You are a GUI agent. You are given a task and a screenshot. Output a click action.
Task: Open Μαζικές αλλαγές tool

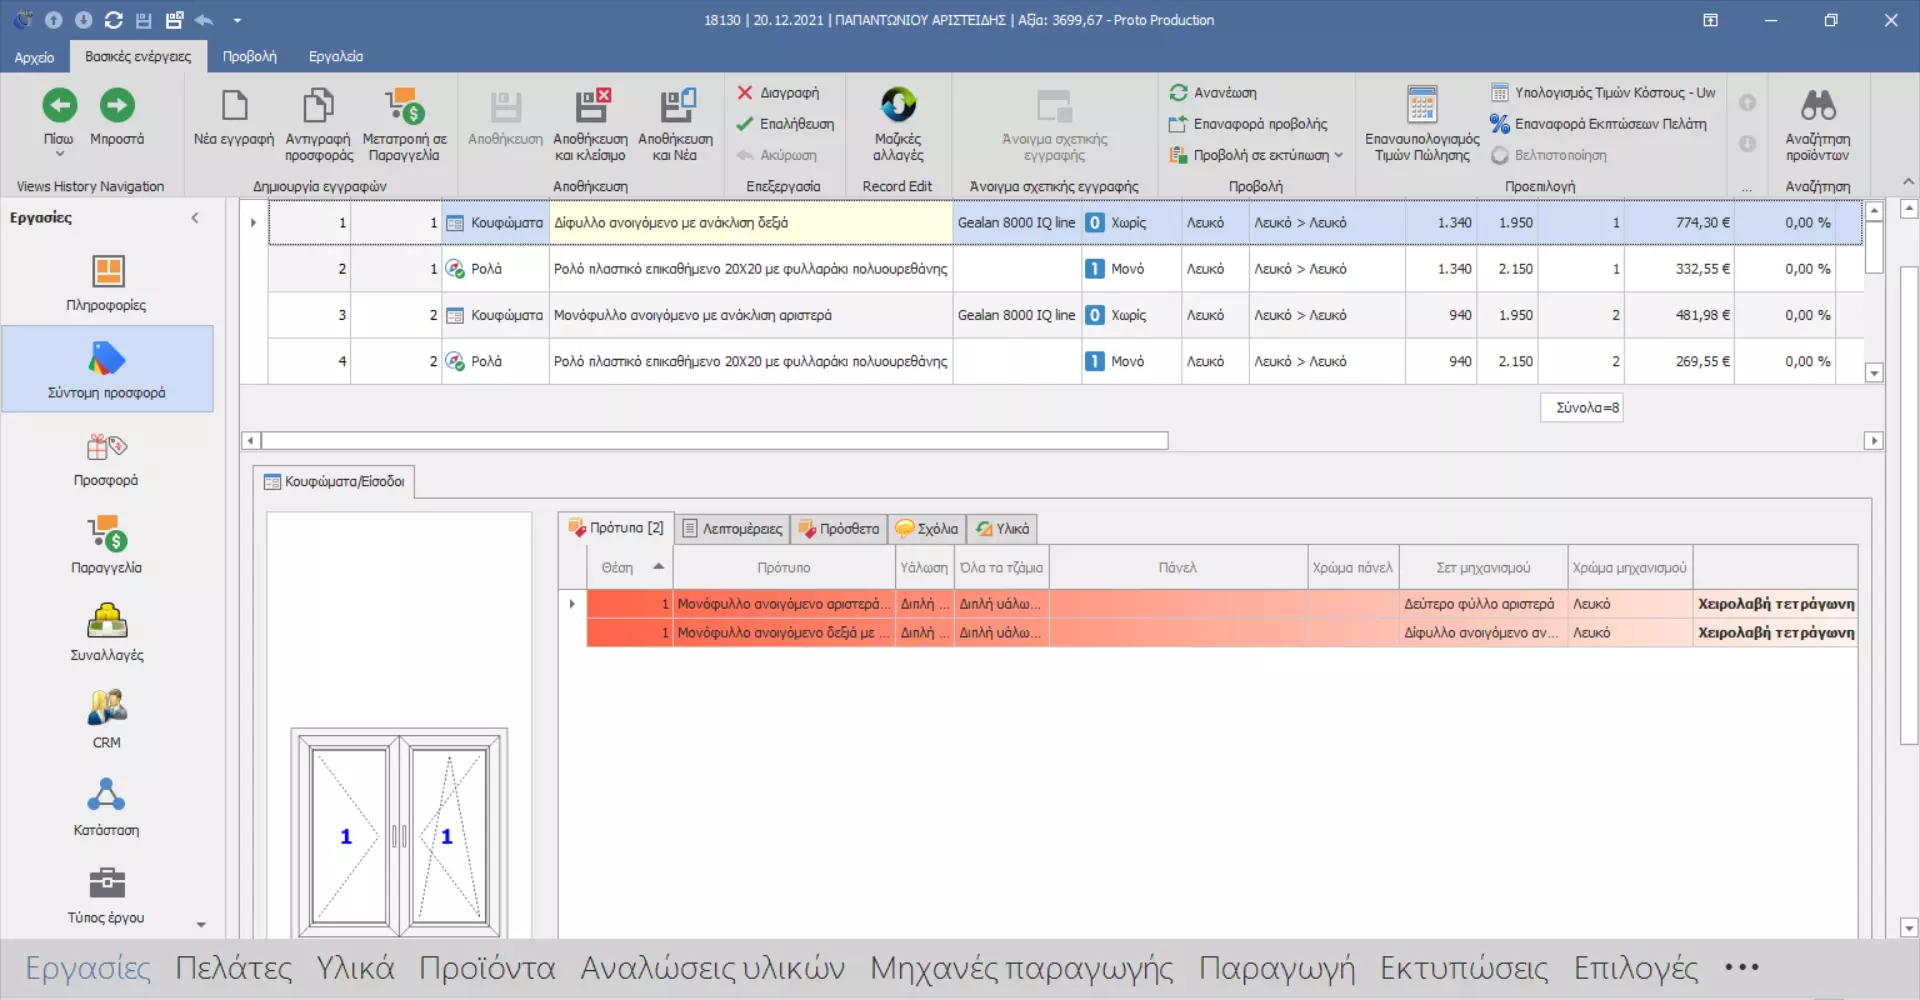pyautogui.click(x=897, y=106)
